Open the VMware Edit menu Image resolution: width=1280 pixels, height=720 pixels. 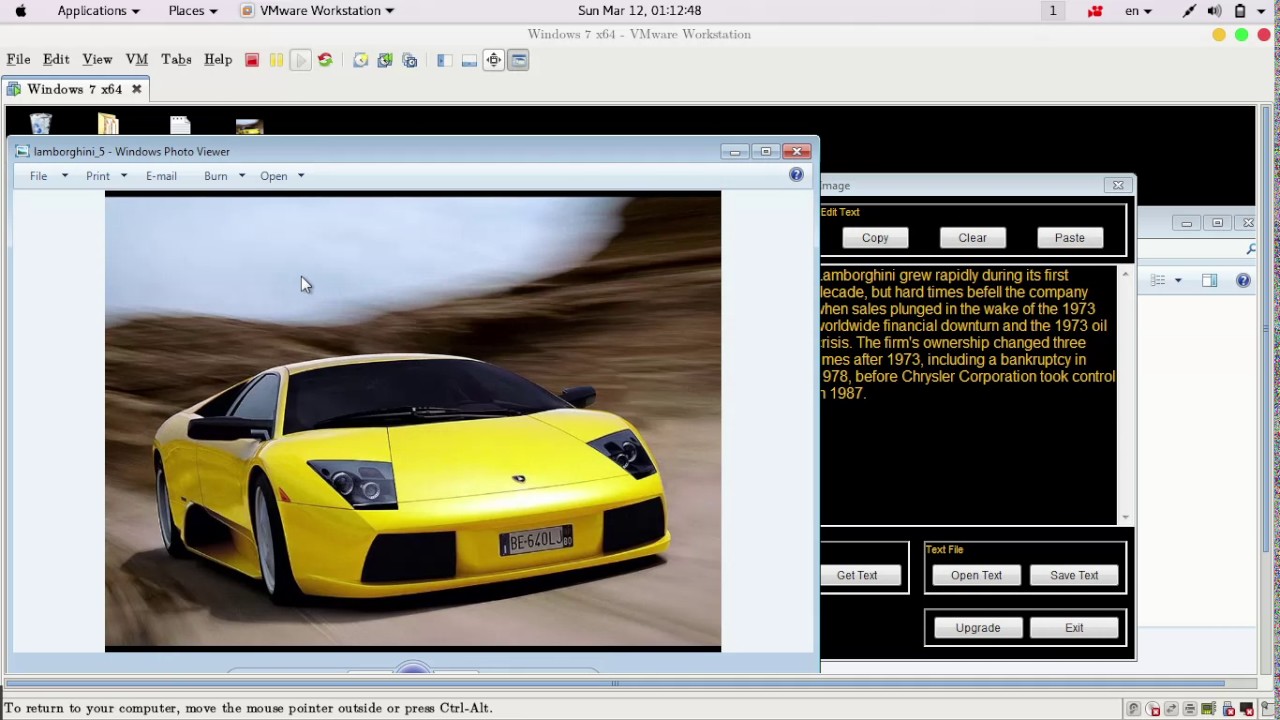pyautogui.click(x=56, y=60)
